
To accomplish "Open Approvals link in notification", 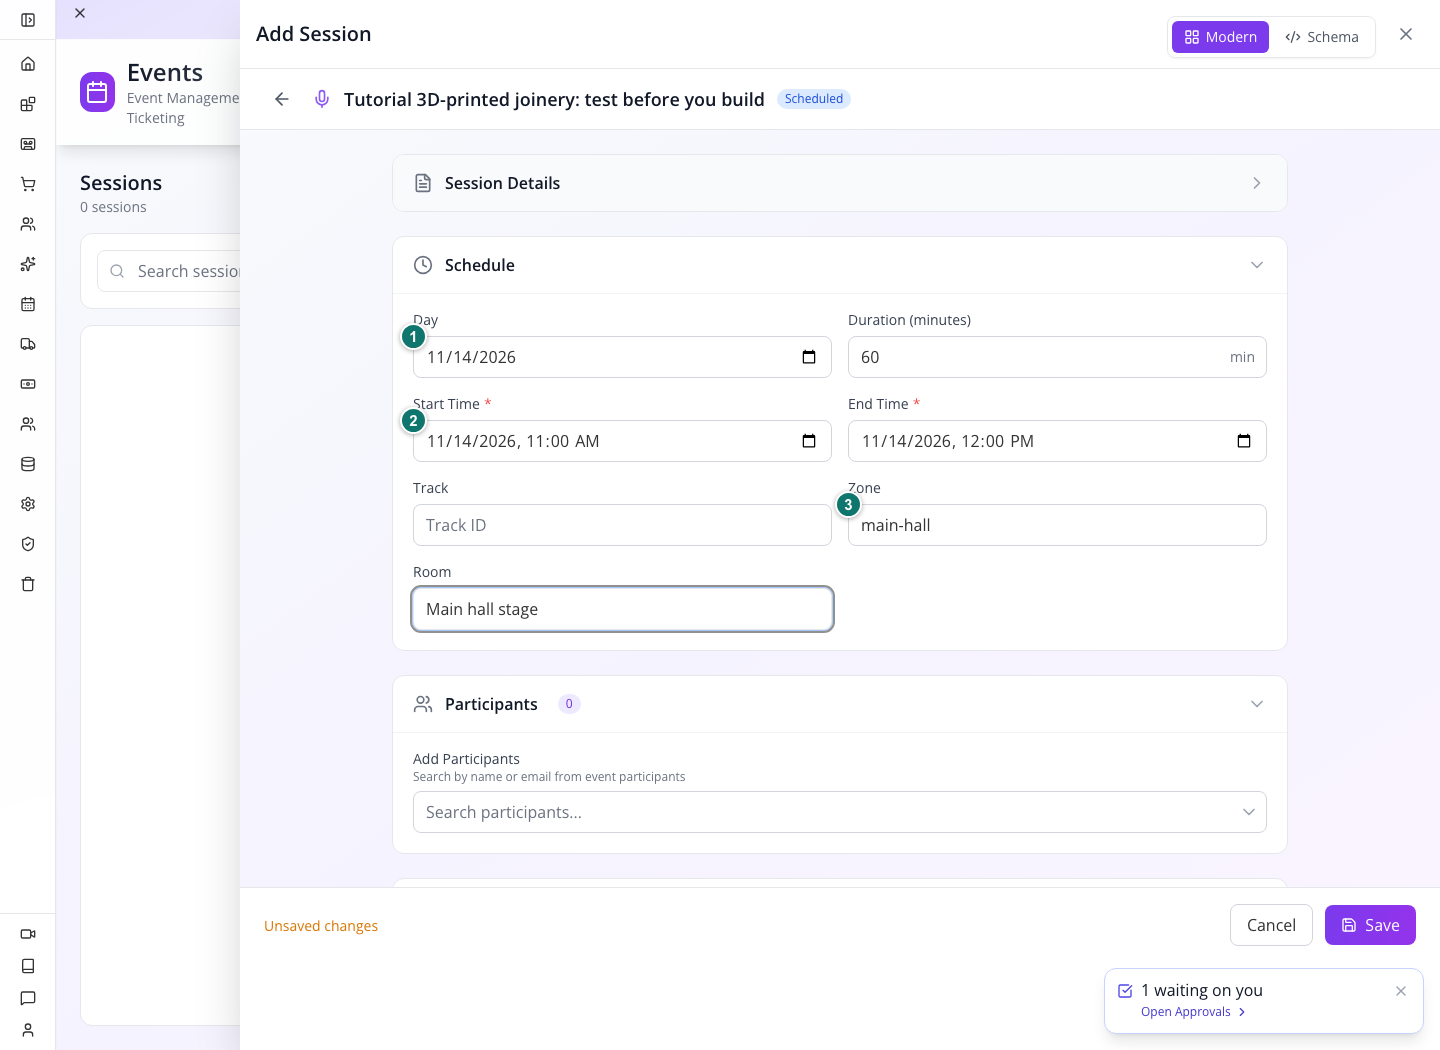I will [1193, 1012].
